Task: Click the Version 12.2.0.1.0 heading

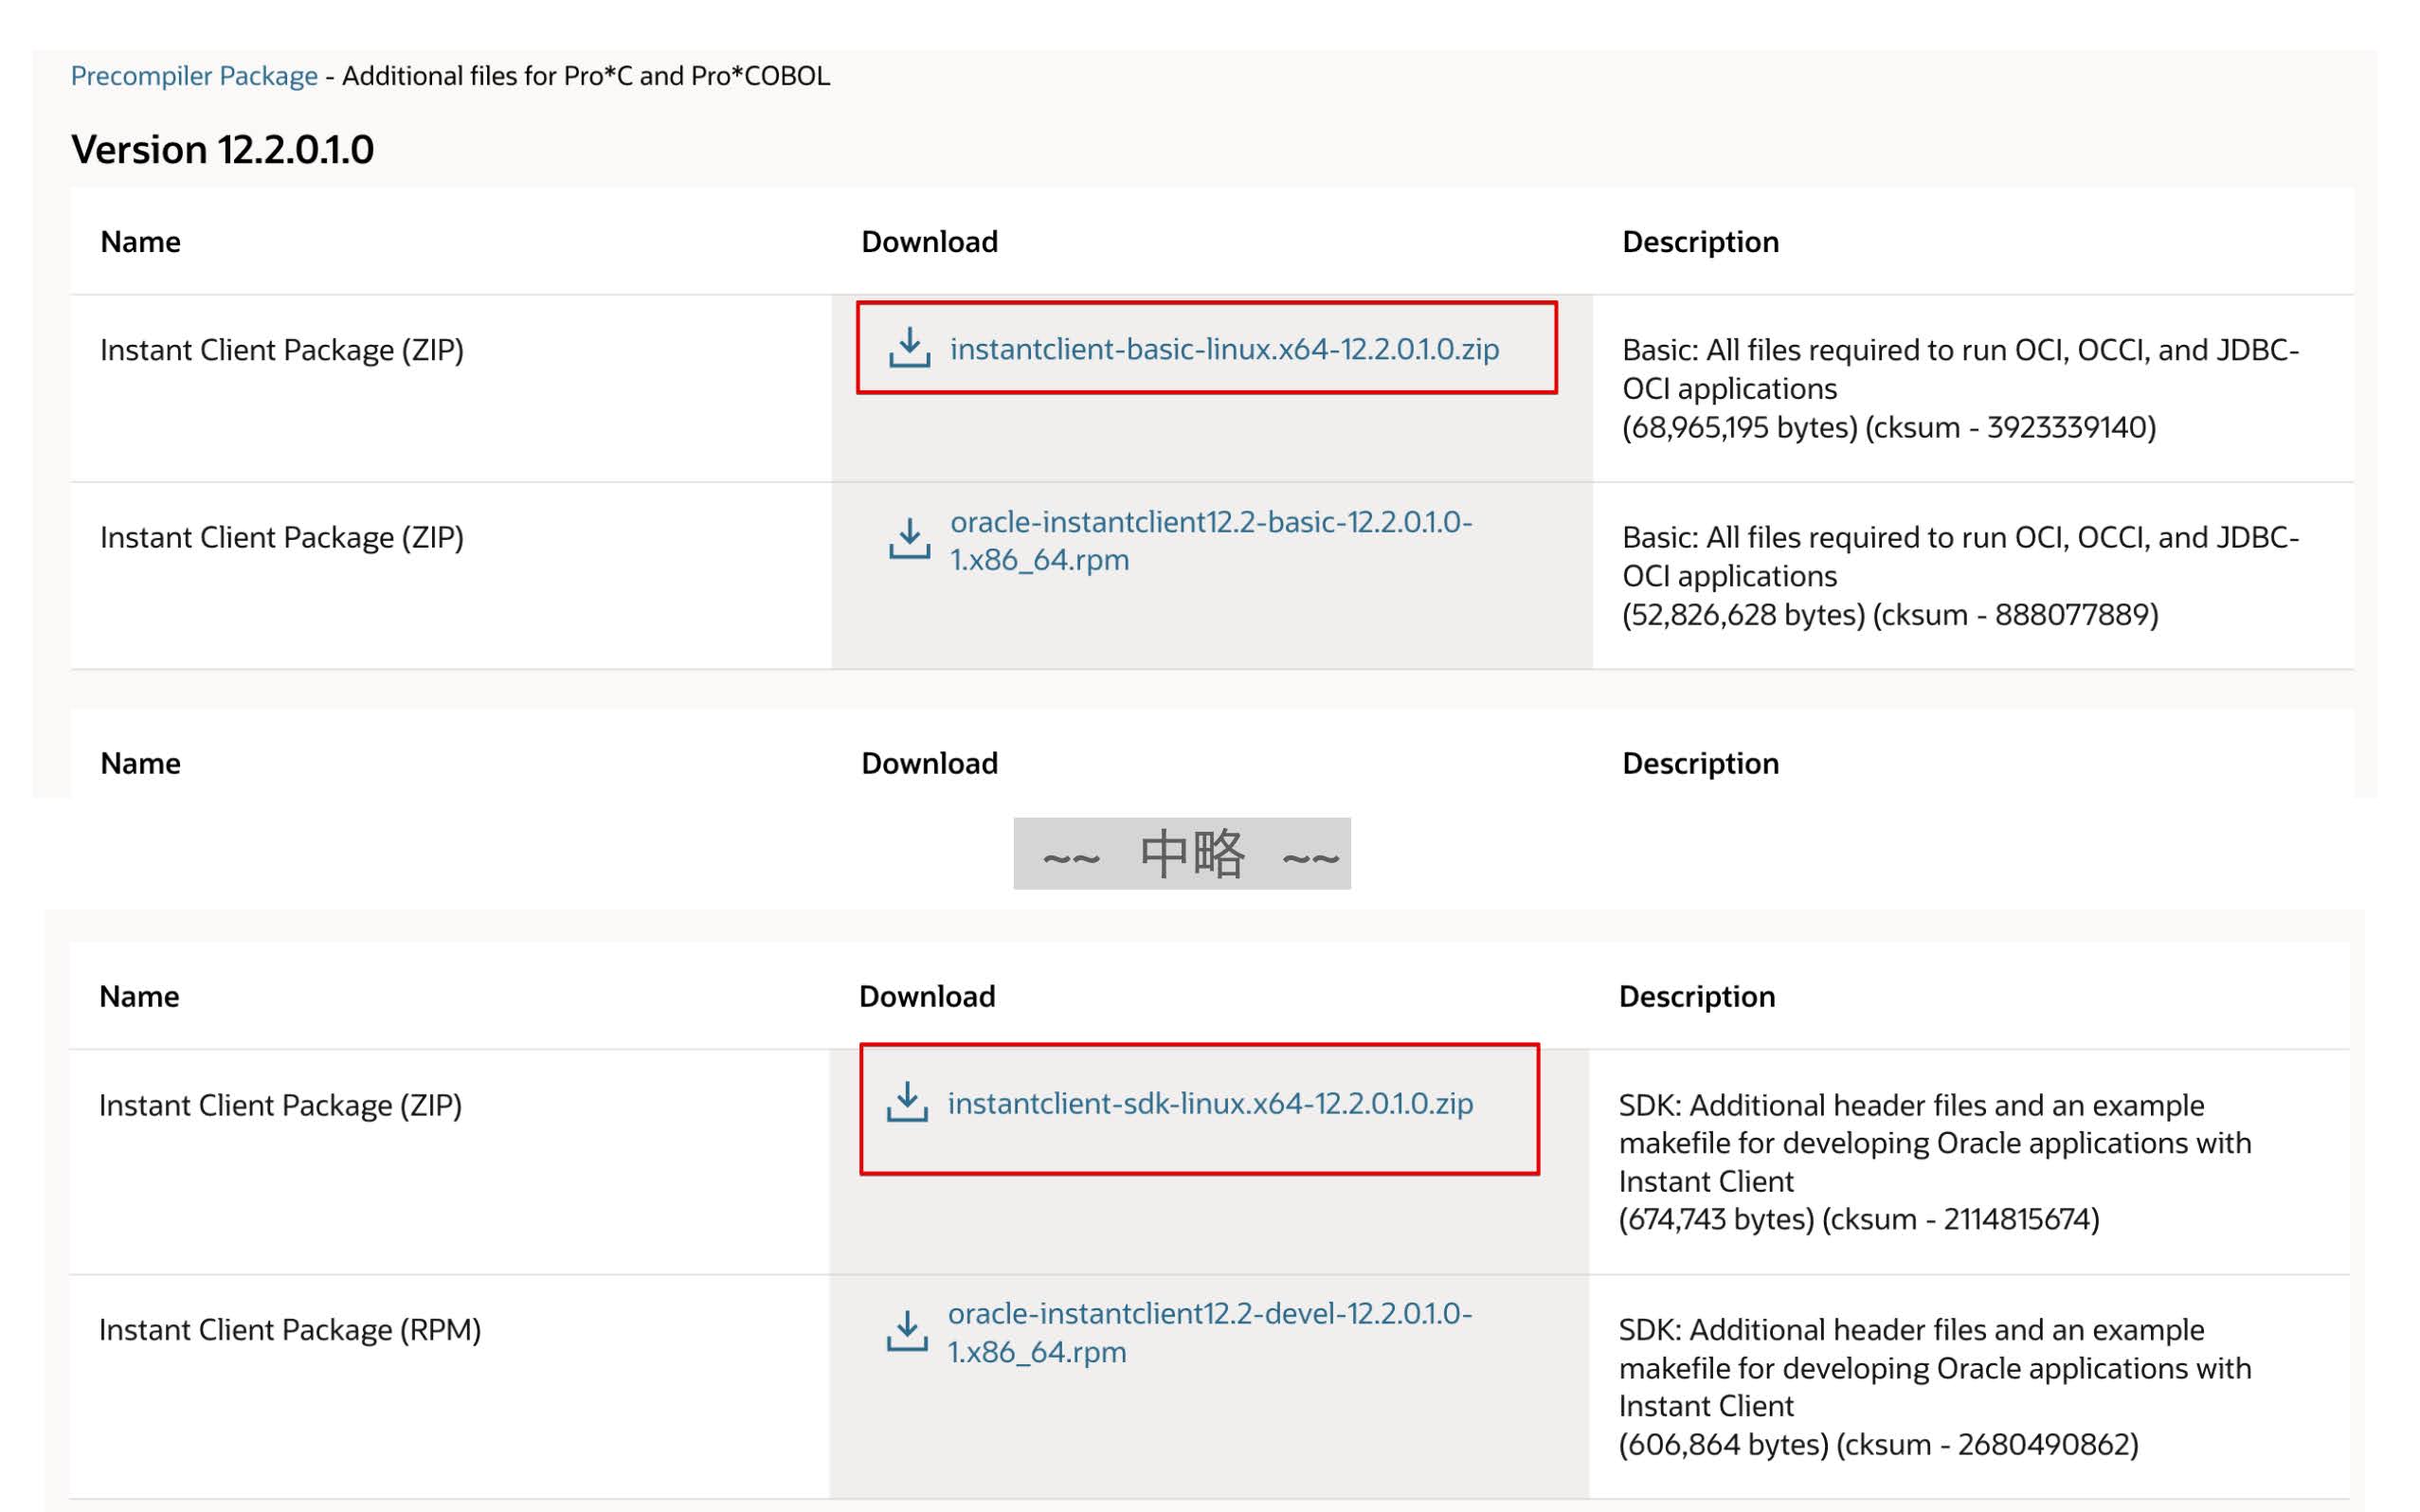Action: [222, 150]
